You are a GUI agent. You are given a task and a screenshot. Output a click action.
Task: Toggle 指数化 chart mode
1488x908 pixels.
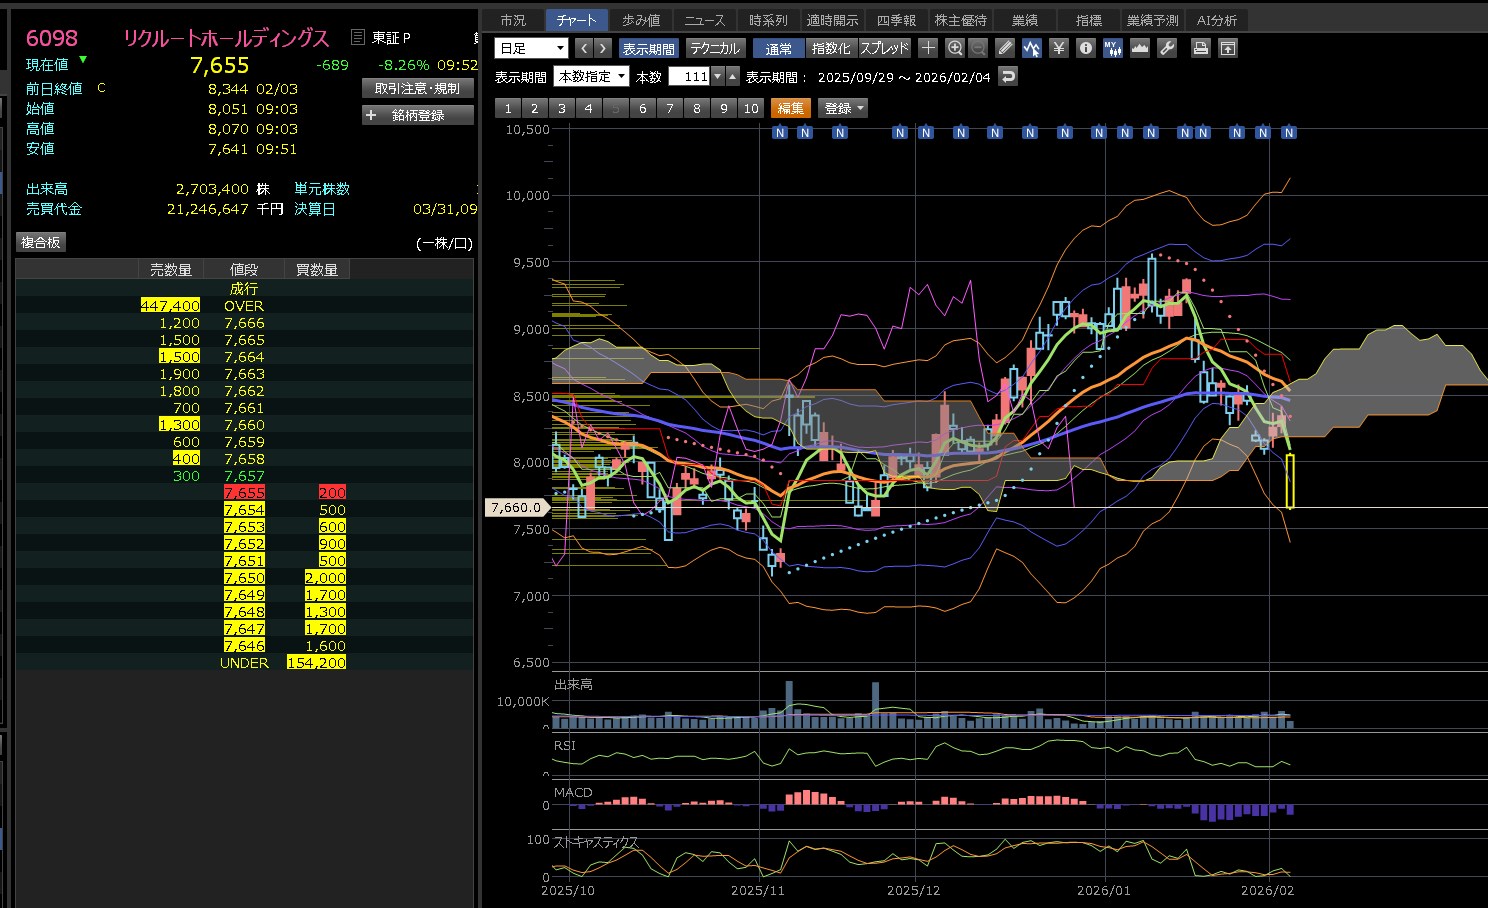[x=830, y=48]
